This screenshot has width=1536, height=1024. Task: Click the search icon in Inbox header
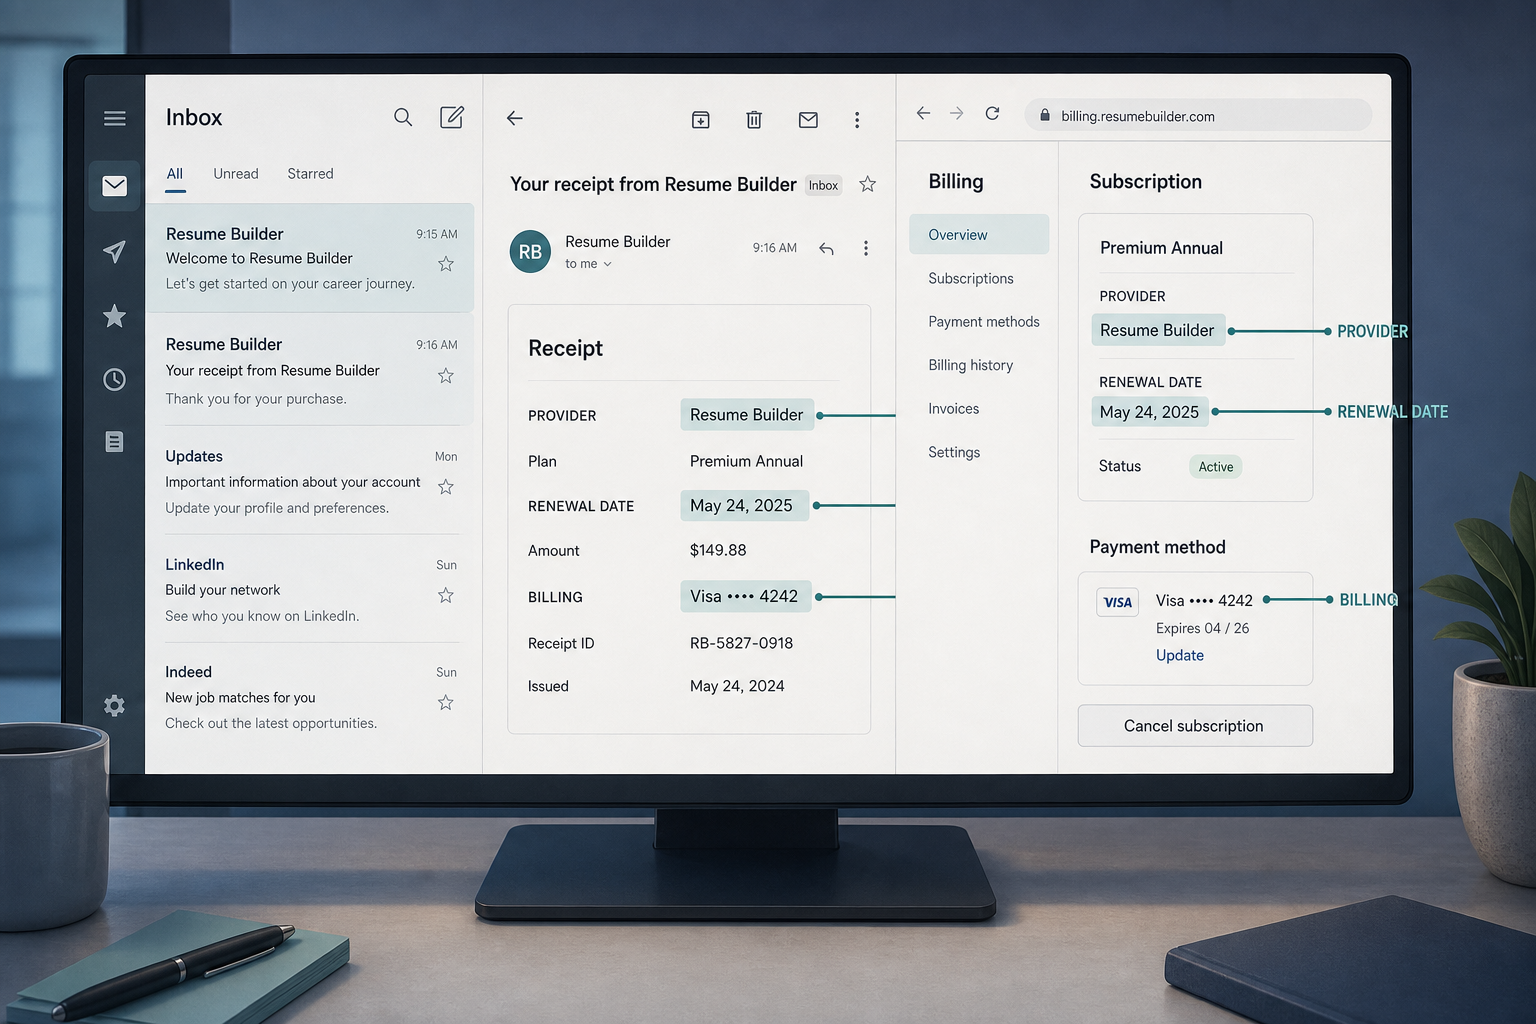point(403,117)
